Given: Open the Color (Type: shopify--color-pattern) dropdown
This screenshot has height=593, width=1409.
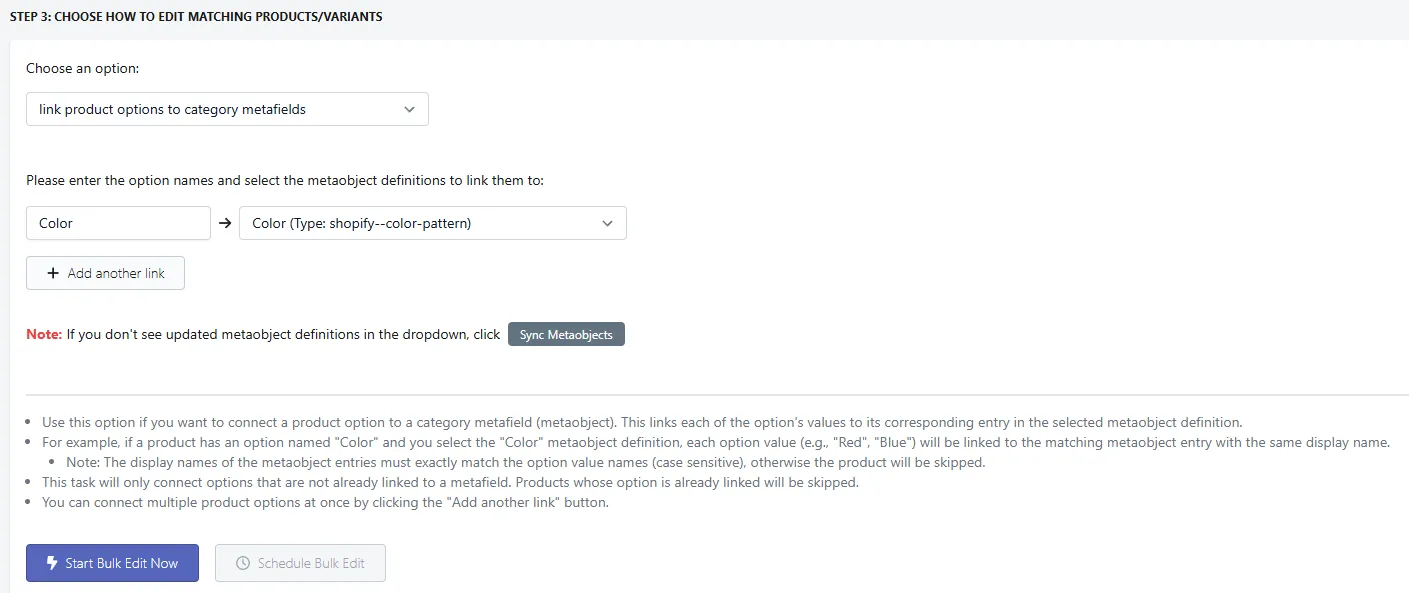Looking at the screenshot, I should 433,223.
